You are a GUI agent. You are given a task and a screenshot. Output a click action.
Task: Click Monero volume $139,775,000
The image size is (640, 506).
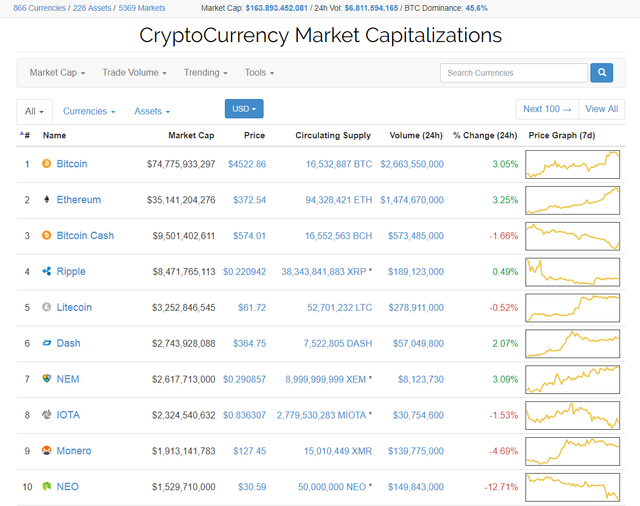416,451
